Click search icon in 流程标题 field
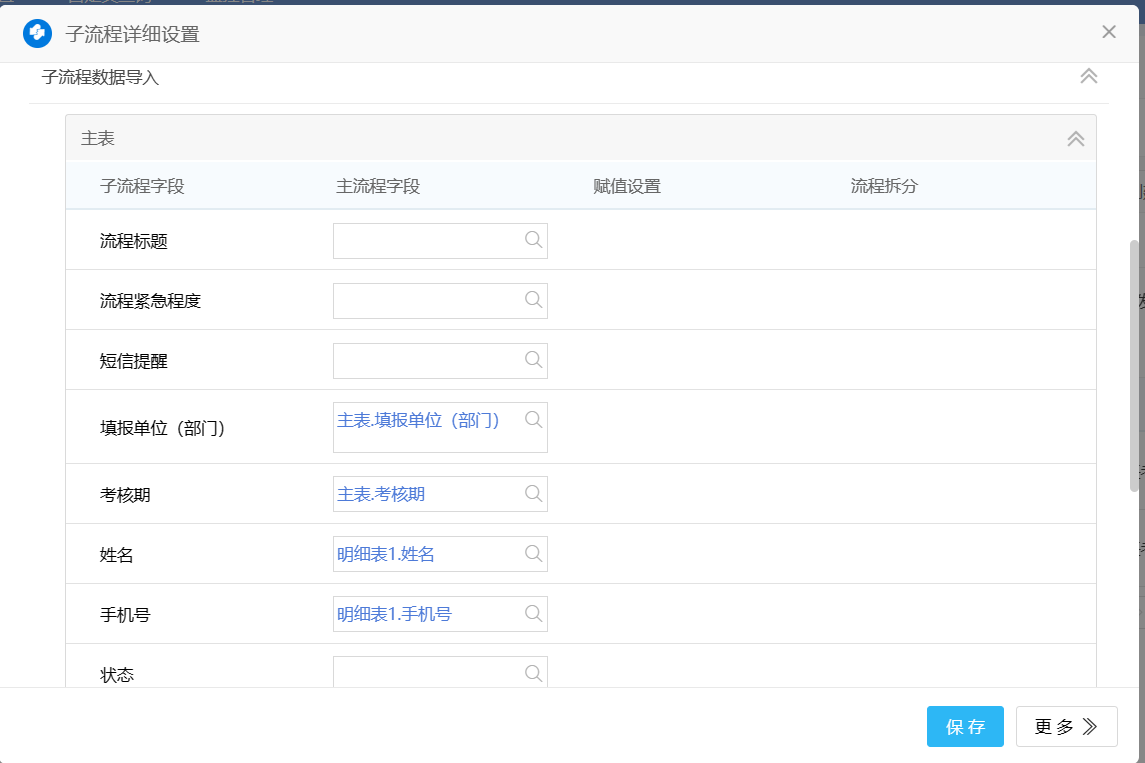This screenshot has height=763, width=1145. [534, 239]
